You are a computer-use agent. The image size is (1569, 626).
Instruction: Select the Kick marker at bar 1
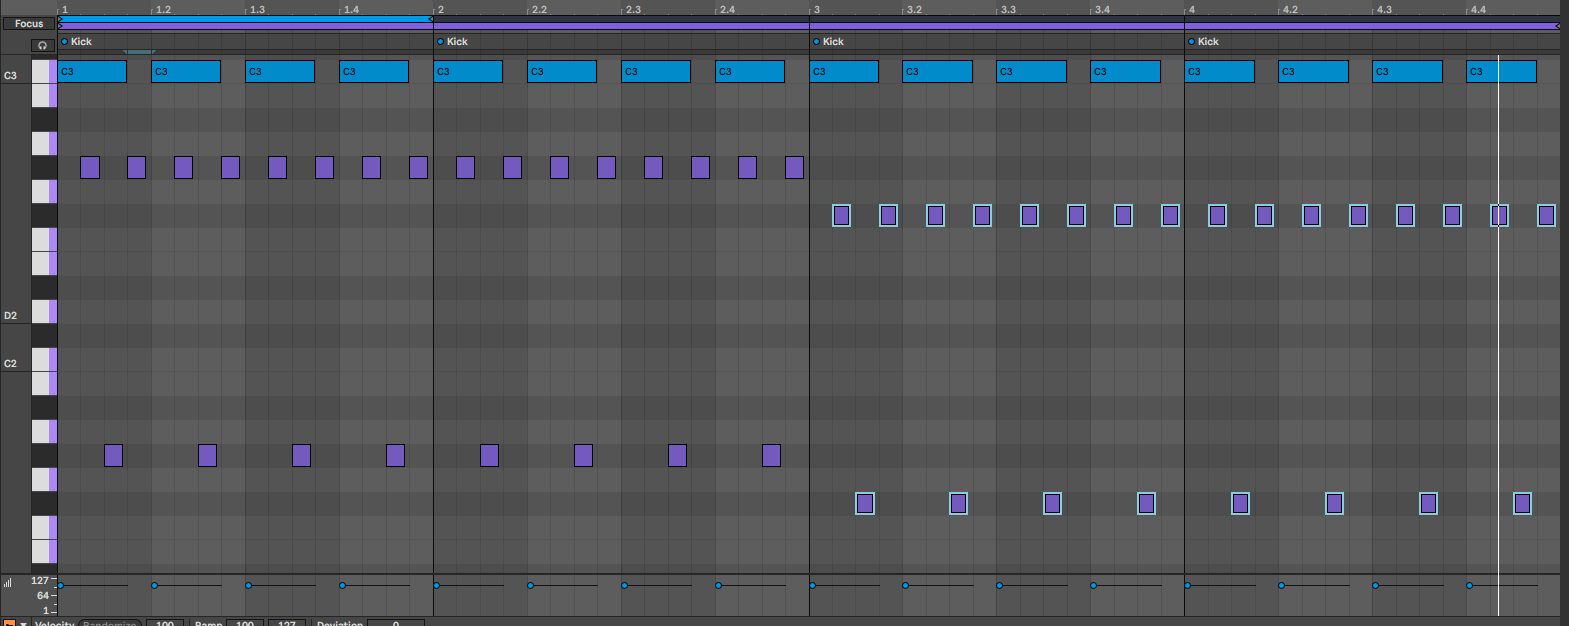click(x=77, y=42)
